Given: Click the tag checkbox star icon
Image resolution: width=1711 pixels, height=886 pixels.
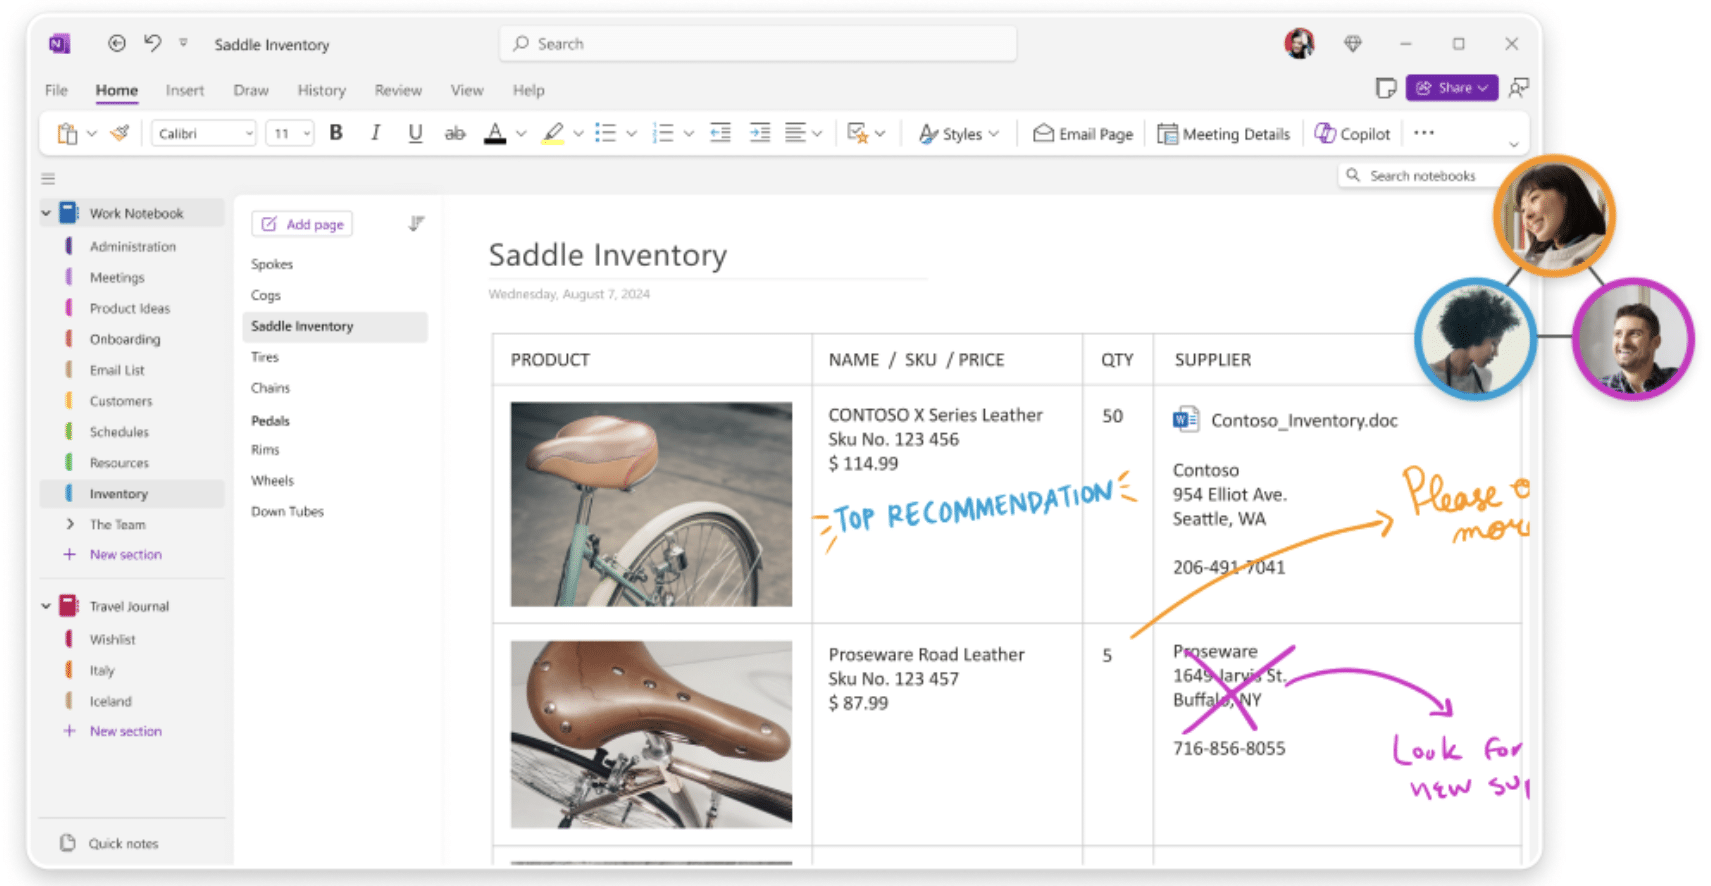Looking at the screenshot, I should (x=857, y=133).
